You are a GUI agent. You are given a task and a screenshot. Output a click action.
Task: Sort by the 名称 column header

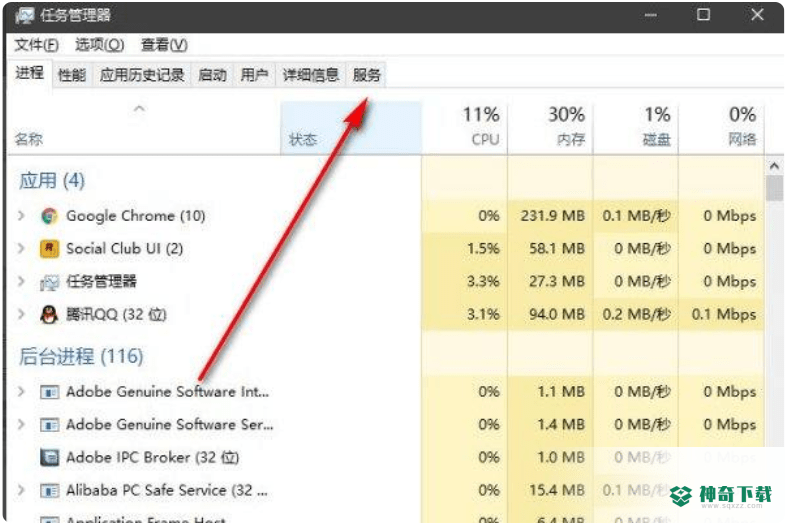click(144, 128)
